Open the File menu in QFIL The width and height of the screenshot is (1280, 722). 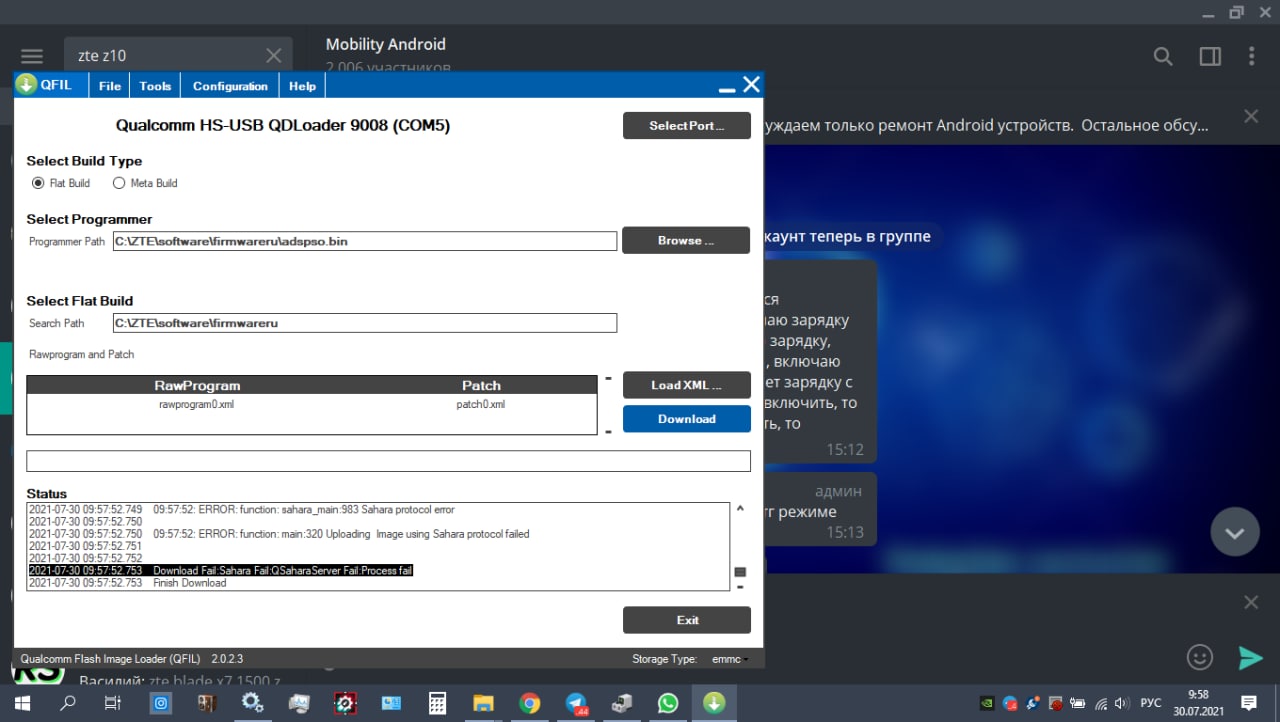pyautogui.click(x=110, y=86)
